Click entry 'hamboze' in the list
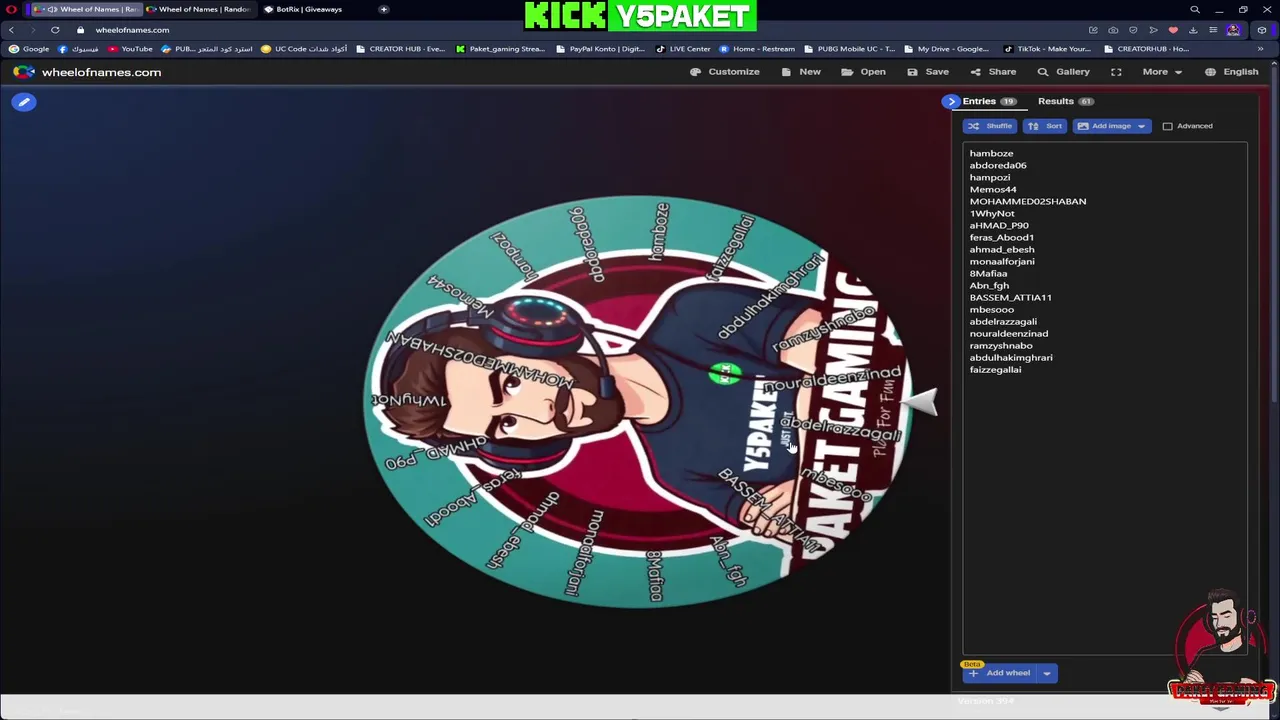Viewport: 1280px width, 720px height. pyautogui.click(x=991, y=153)
